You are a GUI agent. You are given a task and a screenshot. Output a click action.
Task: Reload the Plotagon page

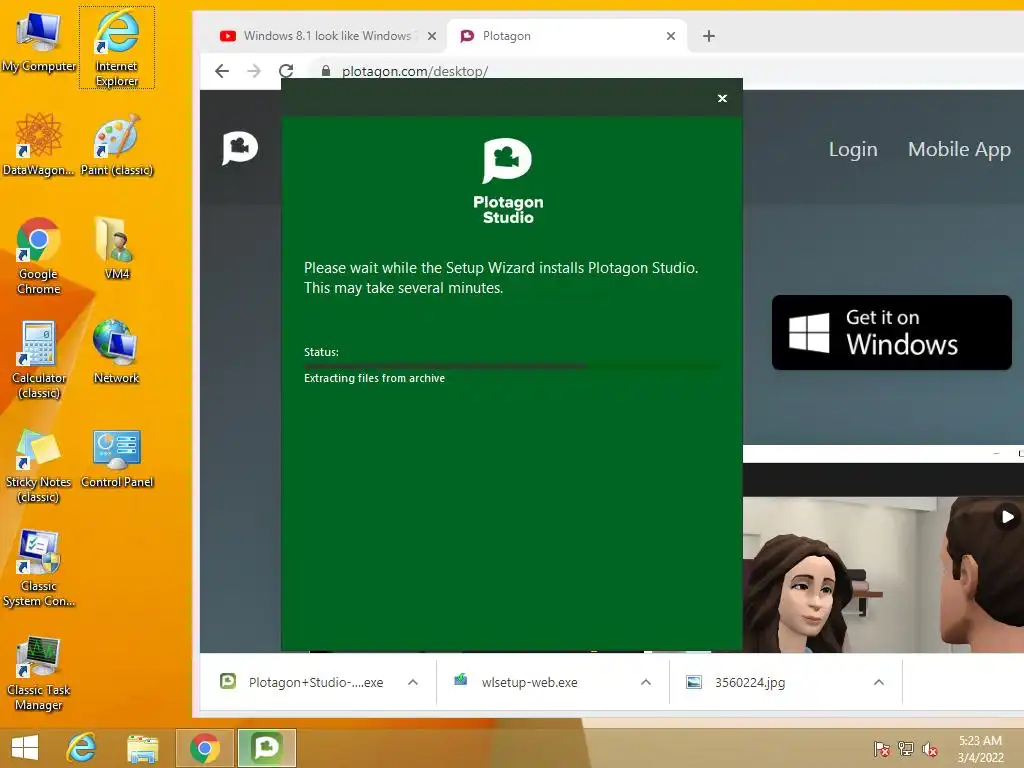286,71
